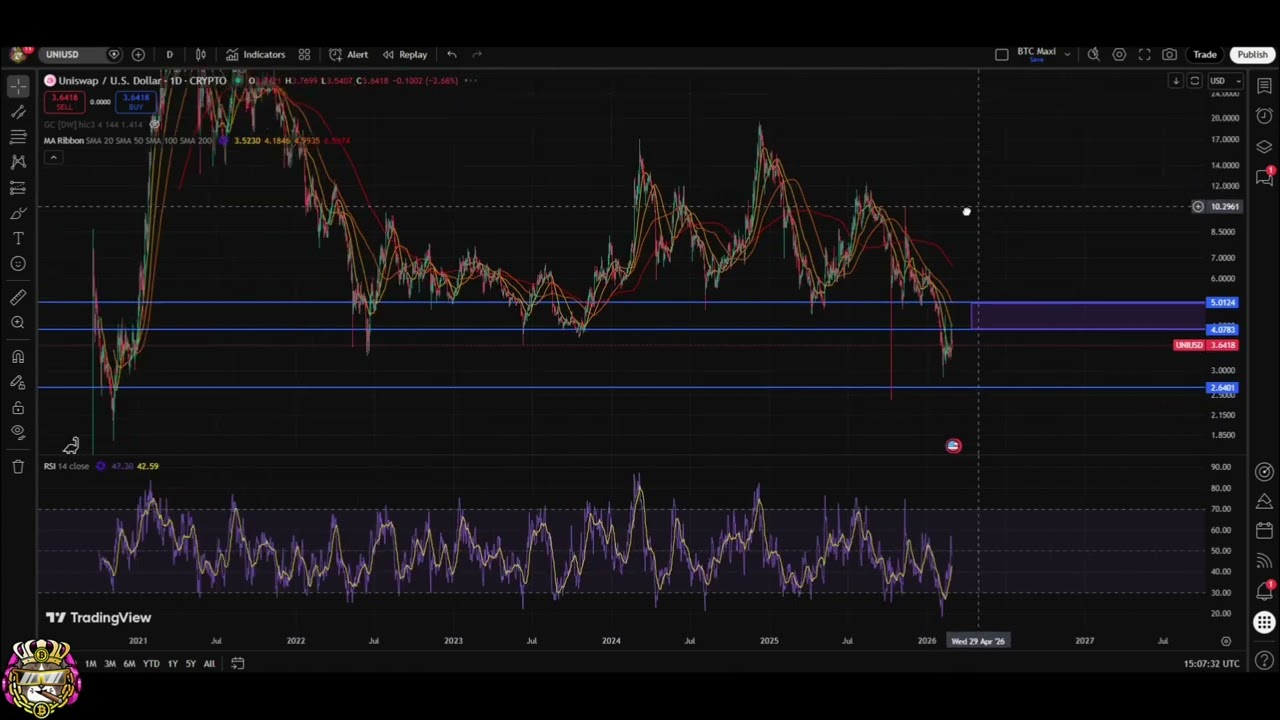
Task: Select the ruler measure tool
Action: pos(18,297)
